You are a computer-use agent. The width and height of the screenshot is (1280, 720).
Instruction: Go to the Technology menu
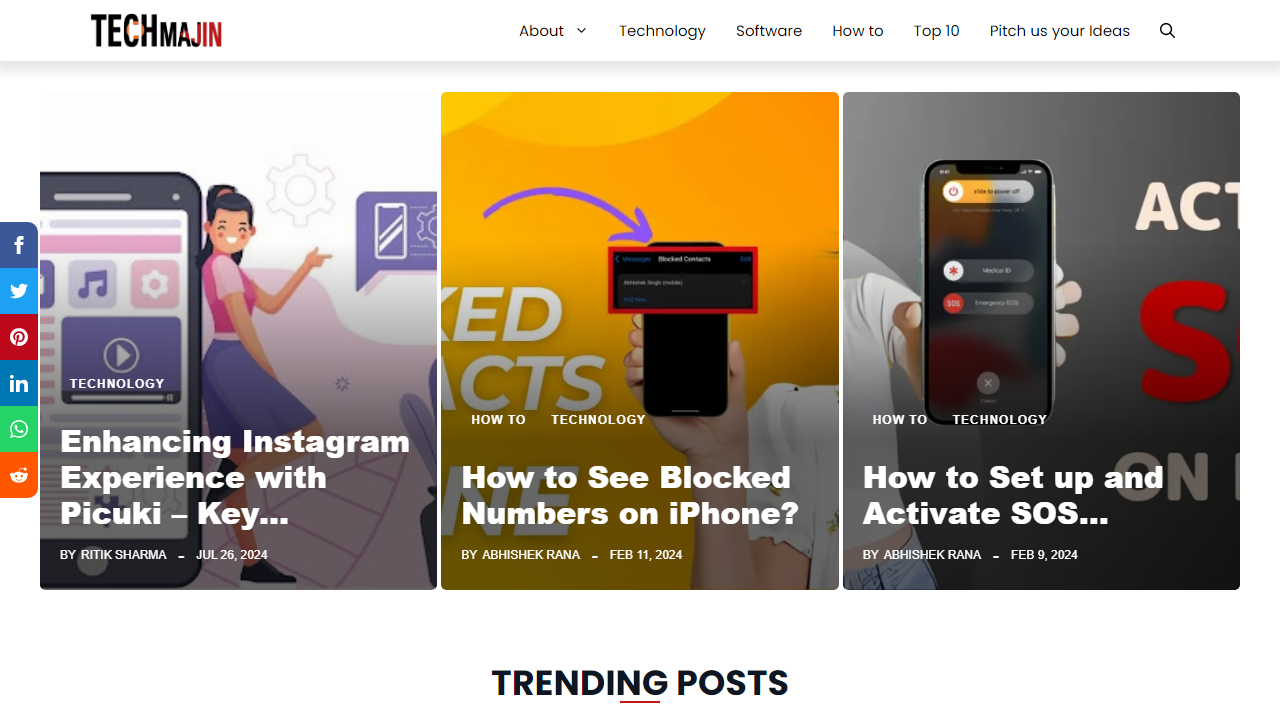pyautogui.click(x=662, y=31)
